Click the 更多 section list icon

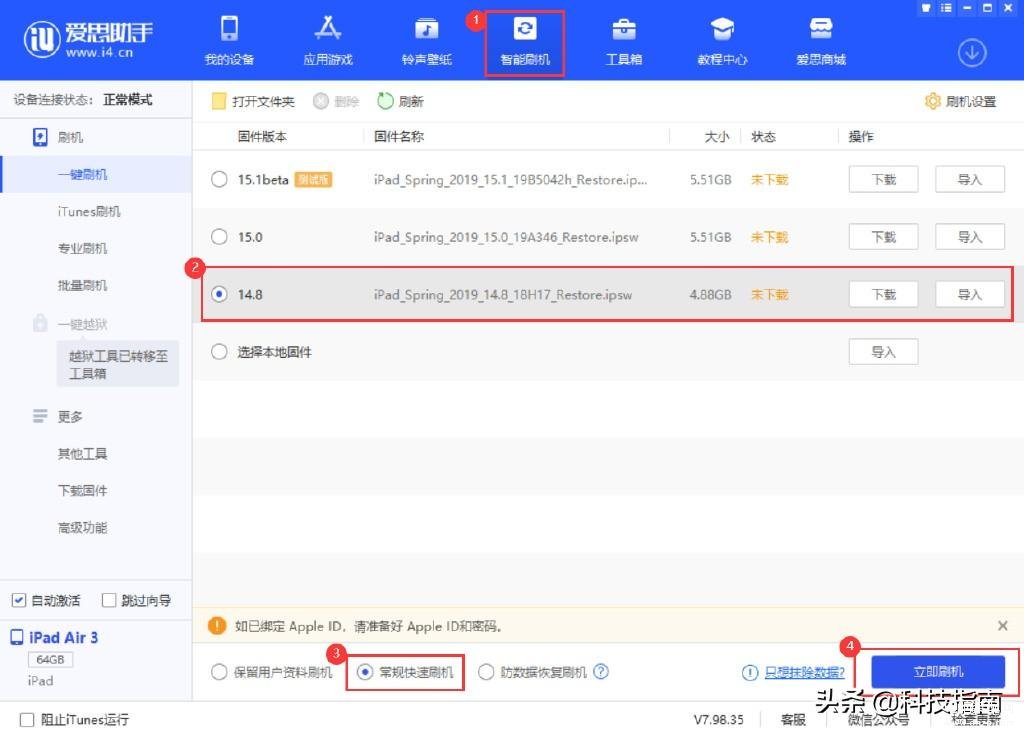tap(40, 416)
